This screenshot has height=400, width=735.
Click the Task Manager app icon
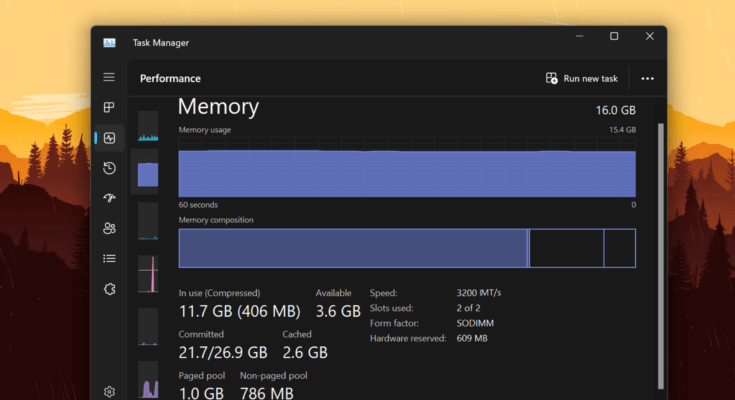click(x=109, y=43)
